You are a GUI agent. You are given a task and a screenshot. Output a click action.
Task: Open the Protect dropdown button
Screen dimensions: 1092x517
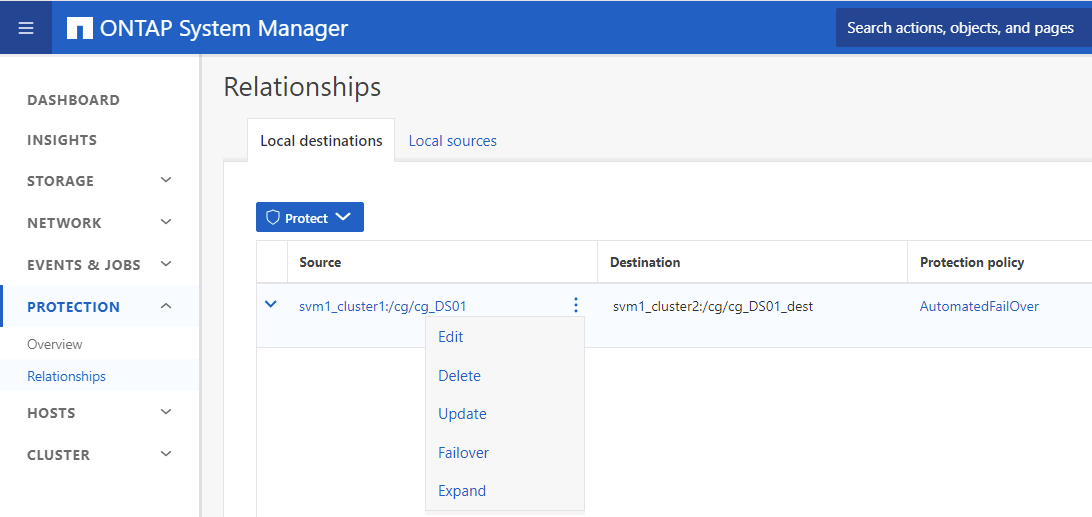click(x=310, y=218)
